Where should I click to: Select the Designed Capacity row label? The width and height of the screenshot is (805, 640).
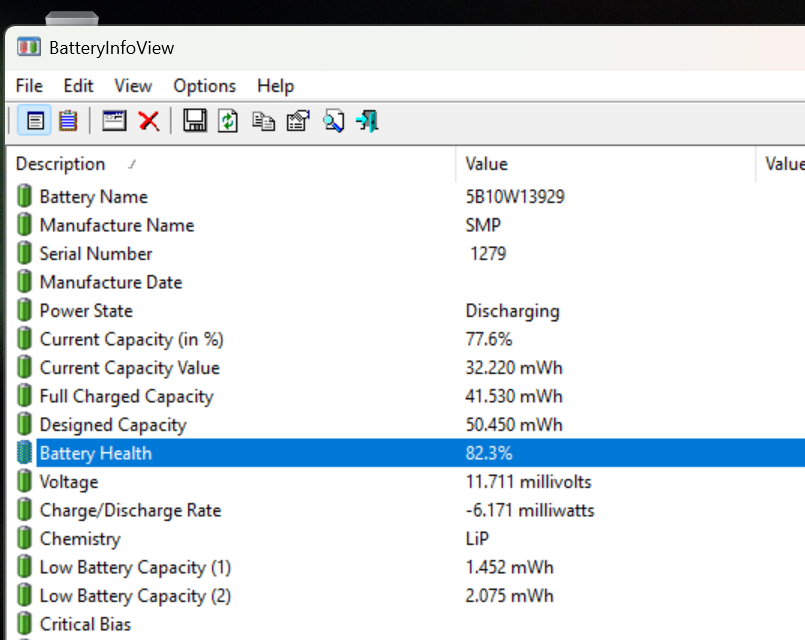113,425
